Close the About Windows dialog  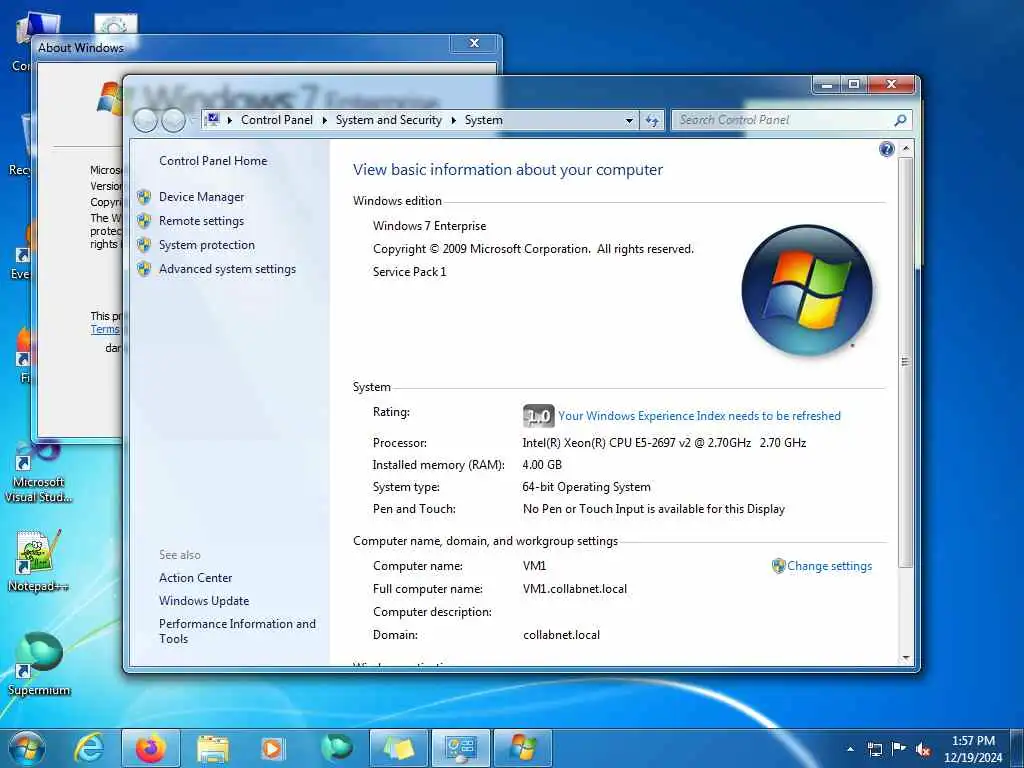[x=475, y=43]
